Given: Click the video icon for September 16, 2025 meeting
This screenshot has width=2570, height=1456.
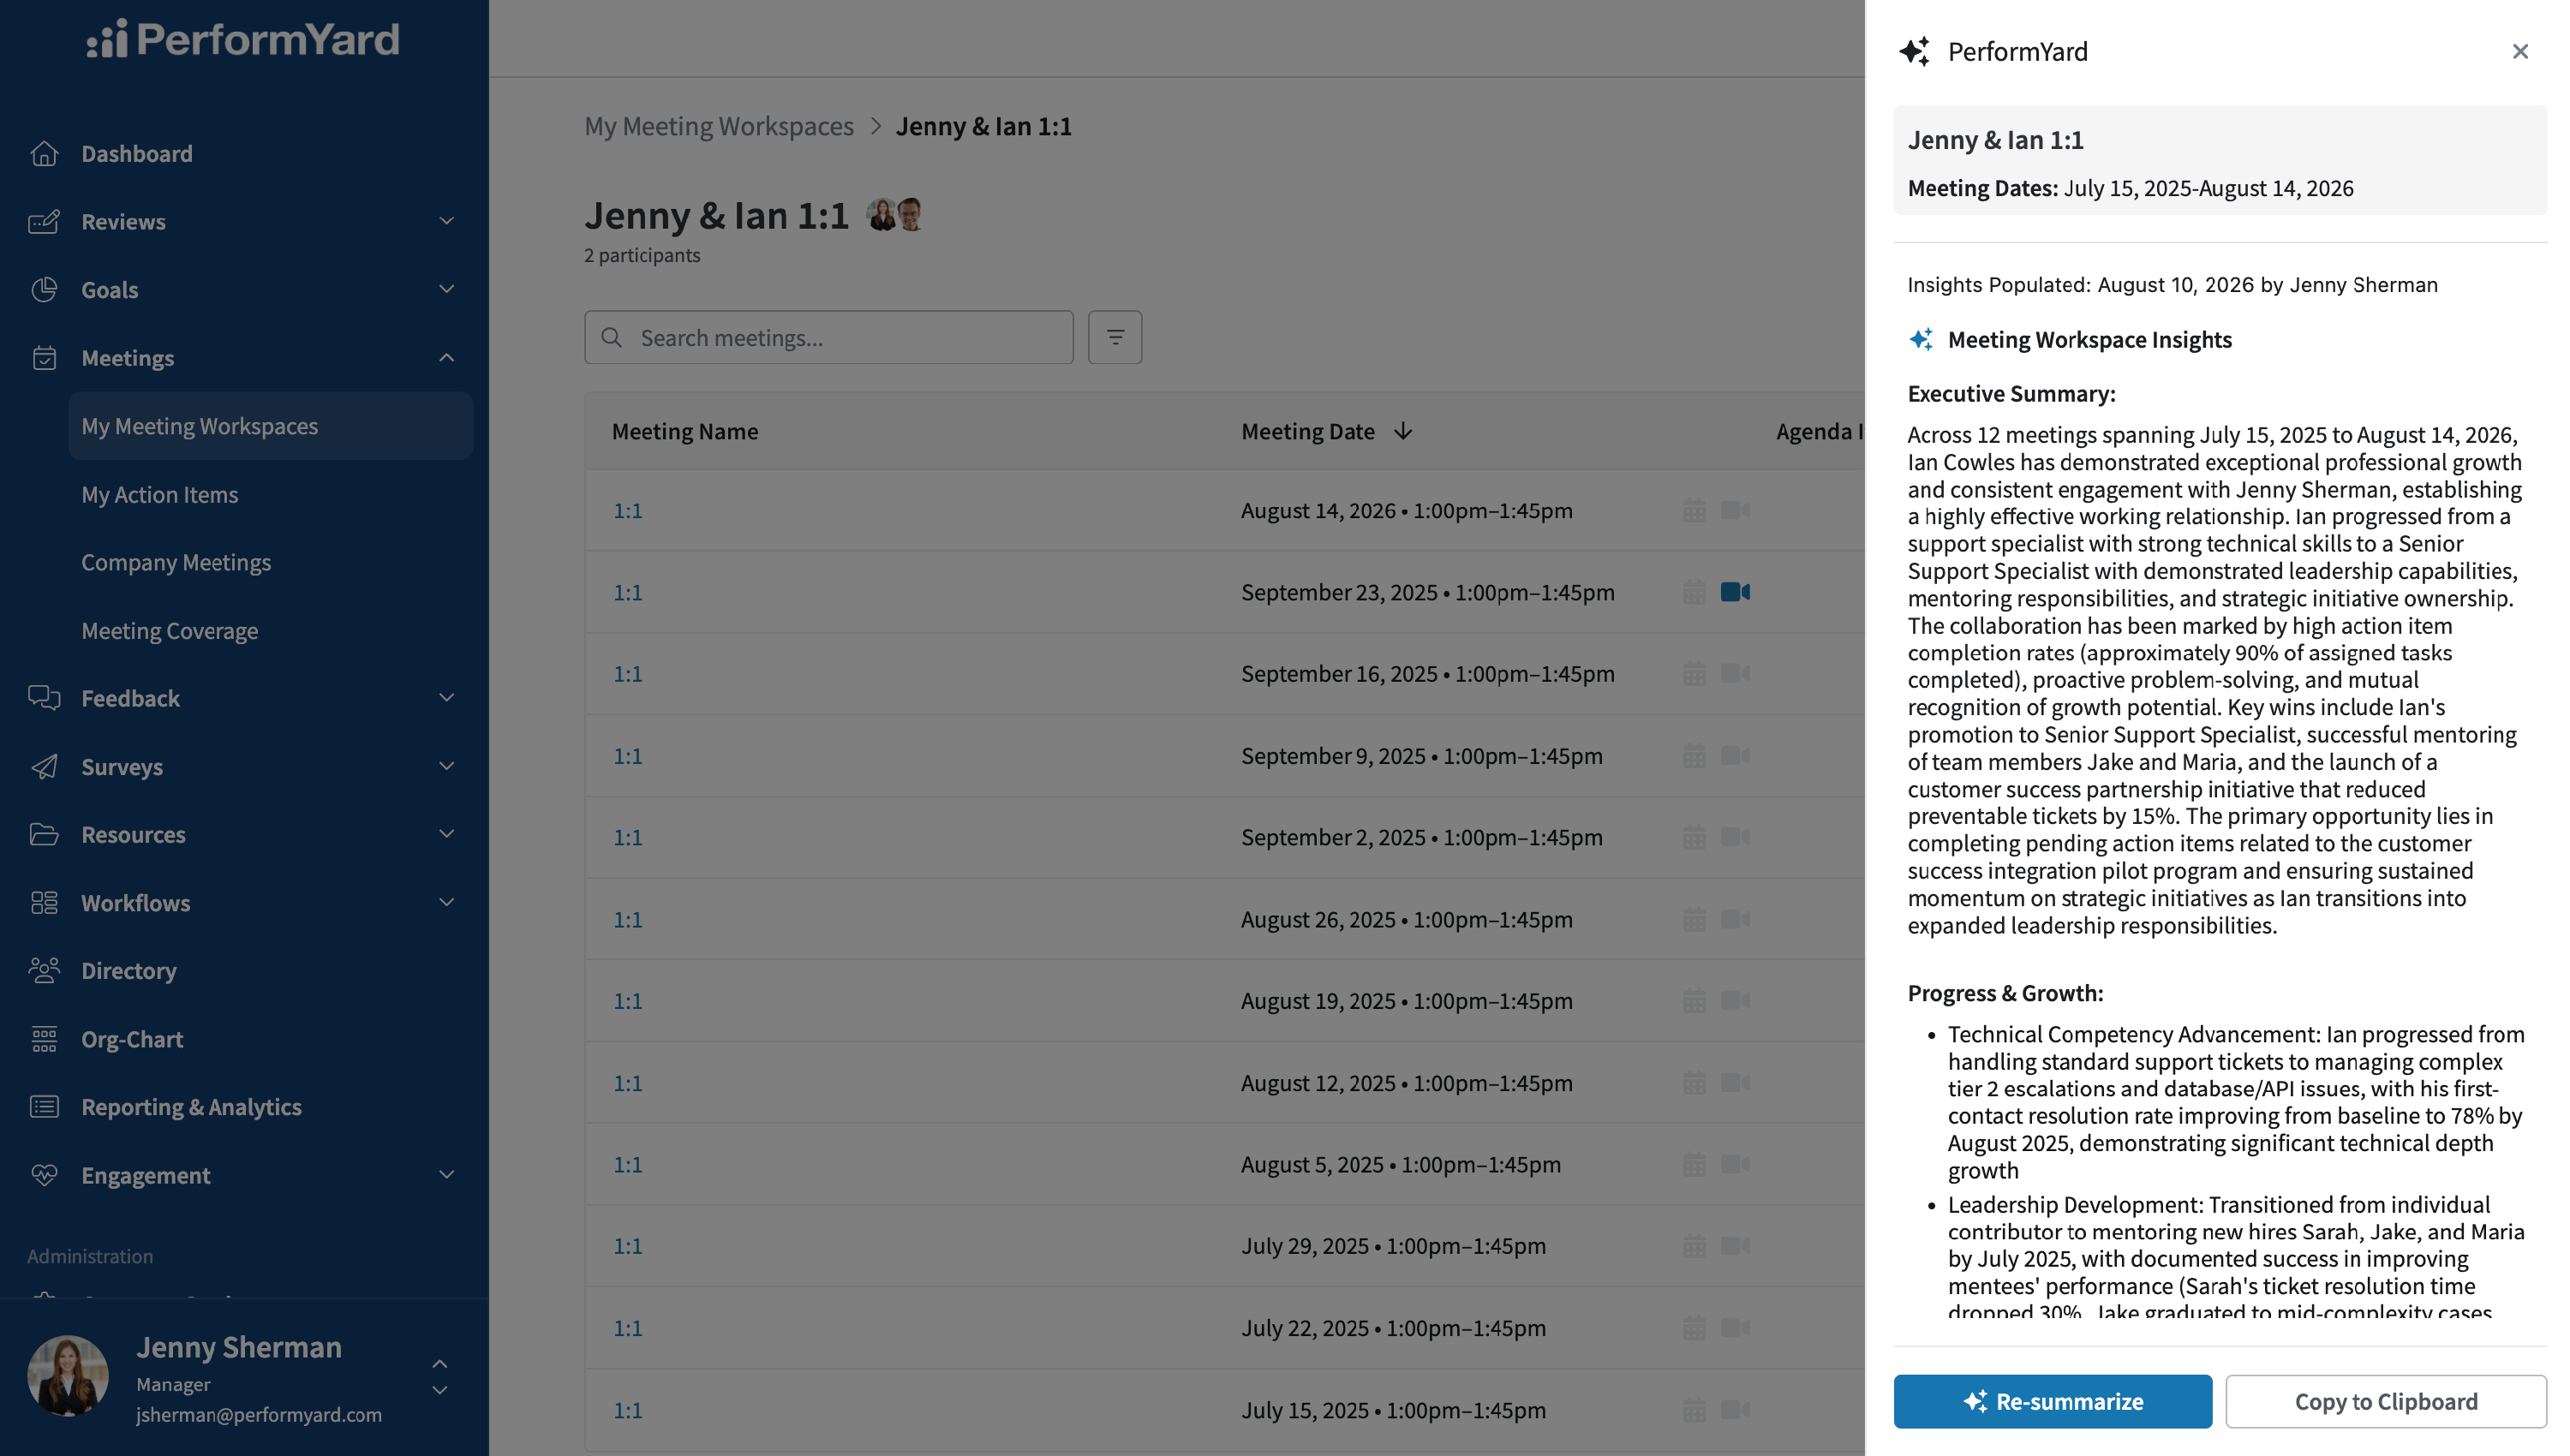Looking at the screenshot, I should coord(1735,674).
